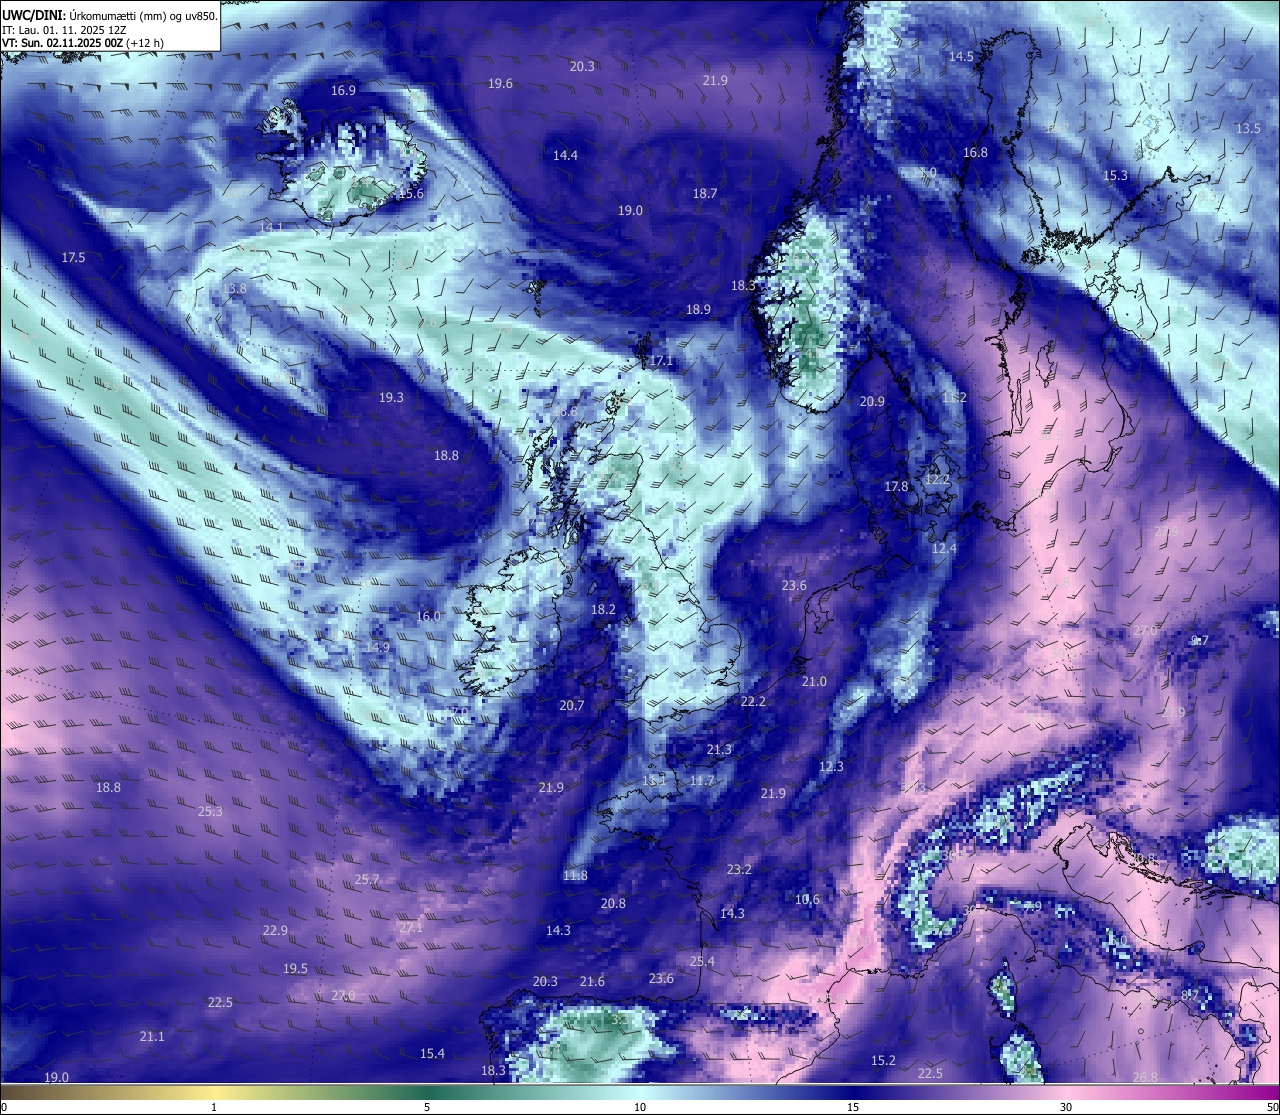Select the 10.6 value on the map

(807, 899)
